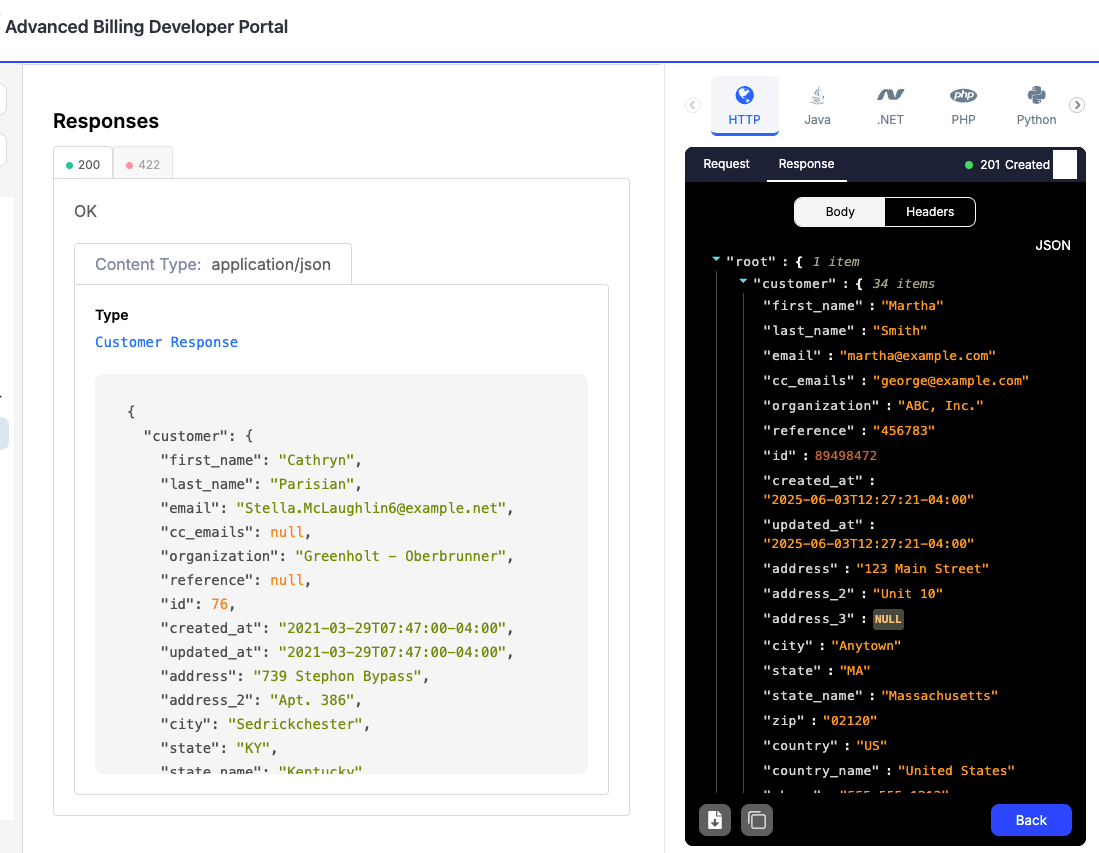This screenshot has width=1099, height=853.
Task: Choose the Java language icon
Action: 817,106
